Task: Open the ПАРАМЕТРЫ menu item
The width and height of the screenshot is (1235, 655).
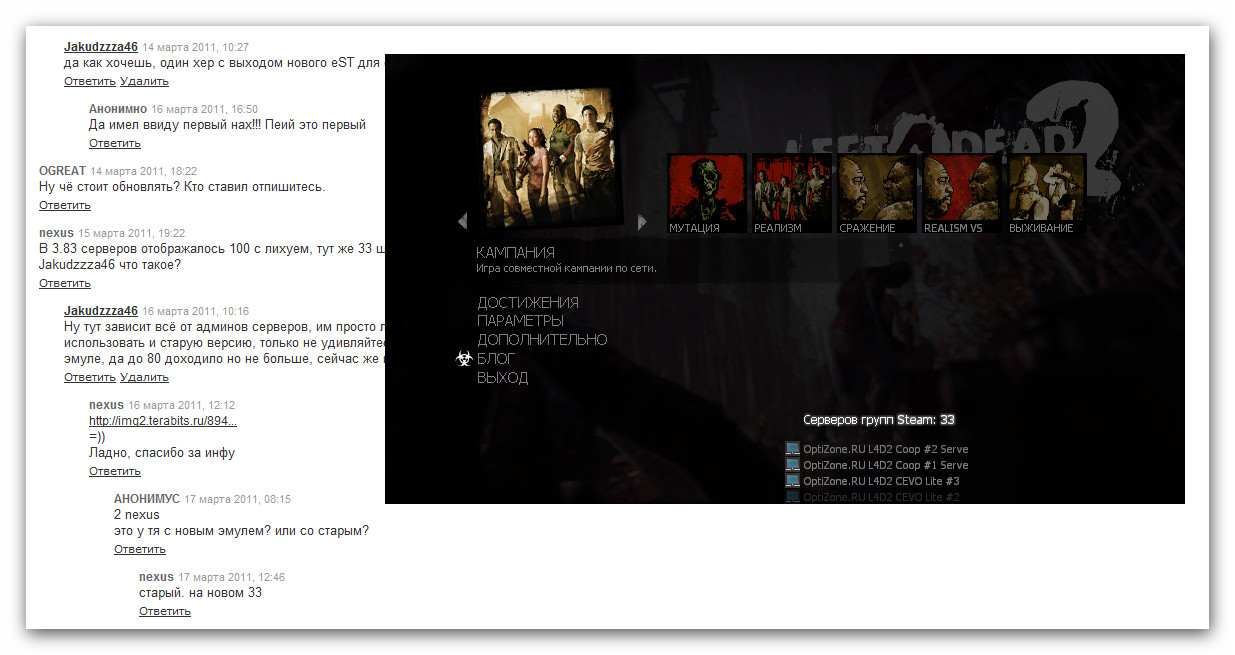Action: 520,321
